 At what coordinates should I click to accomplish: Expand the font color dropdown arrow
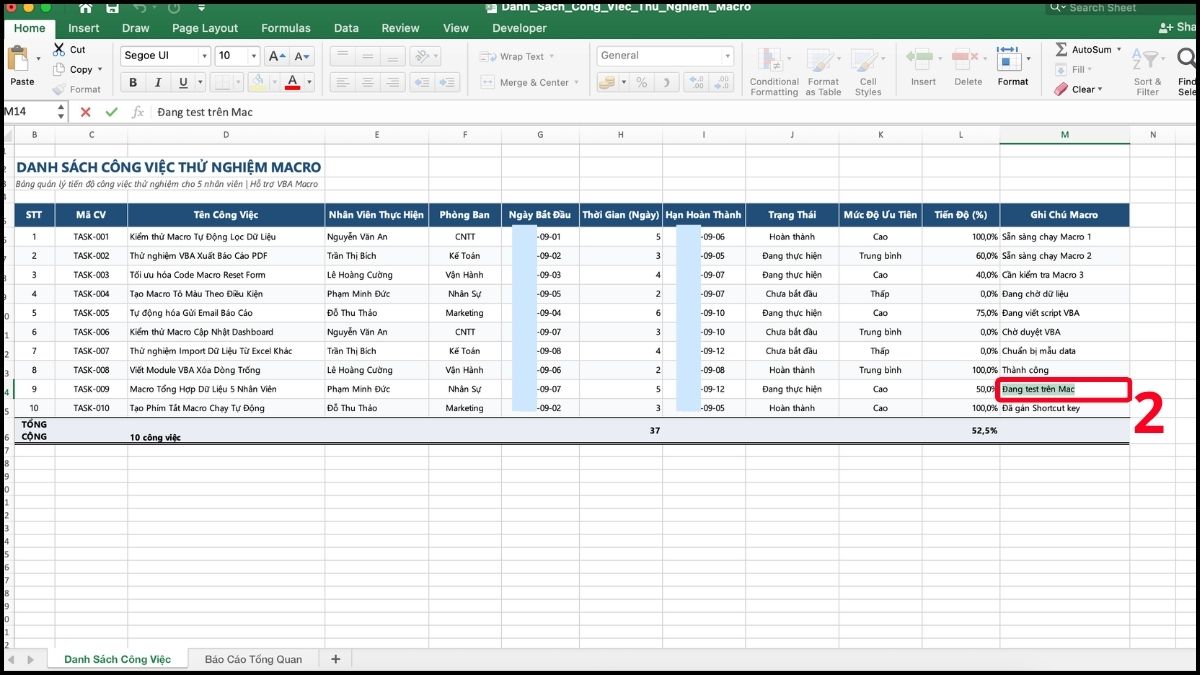click(309, 83)
